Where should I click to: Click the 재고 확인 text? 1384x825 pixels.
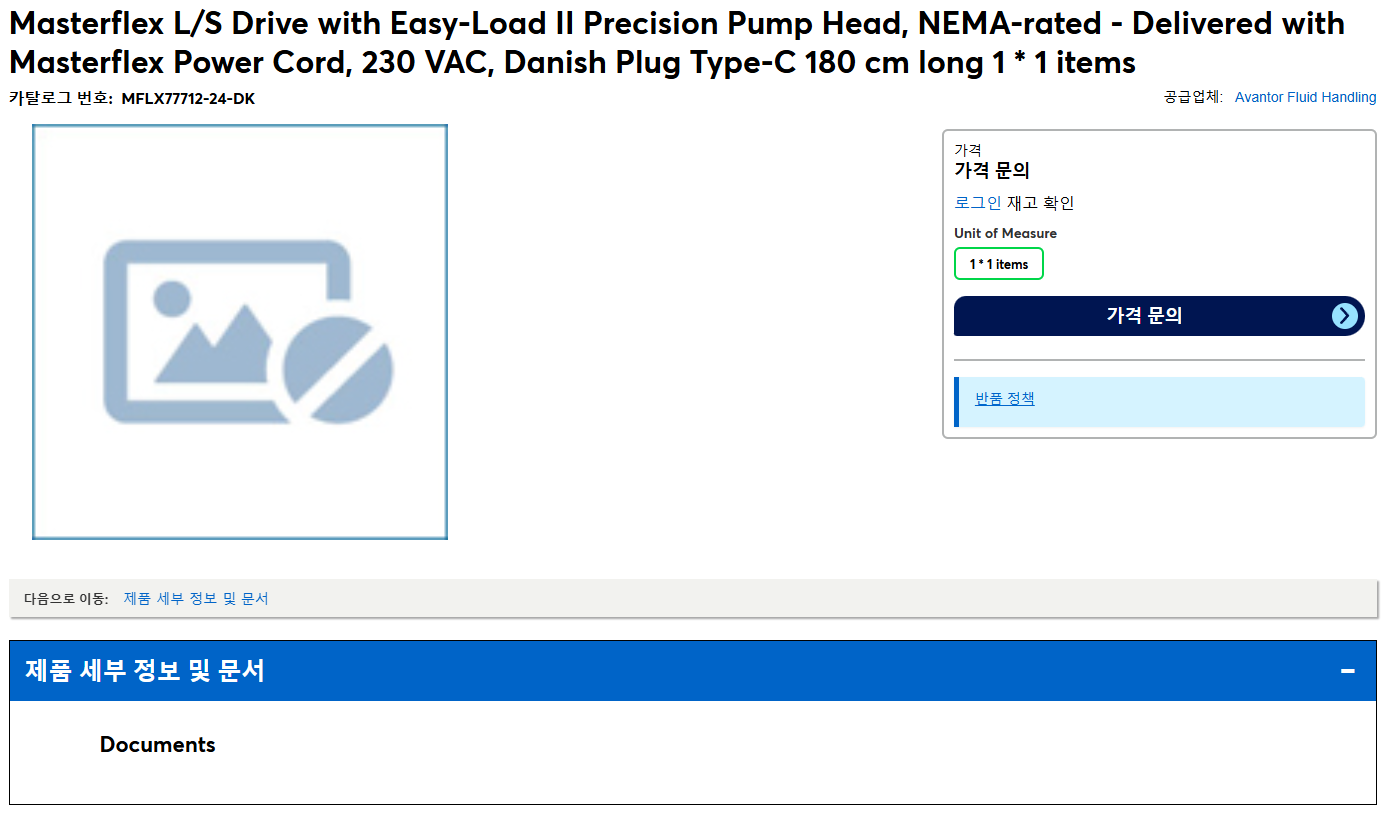(1040, 203)
